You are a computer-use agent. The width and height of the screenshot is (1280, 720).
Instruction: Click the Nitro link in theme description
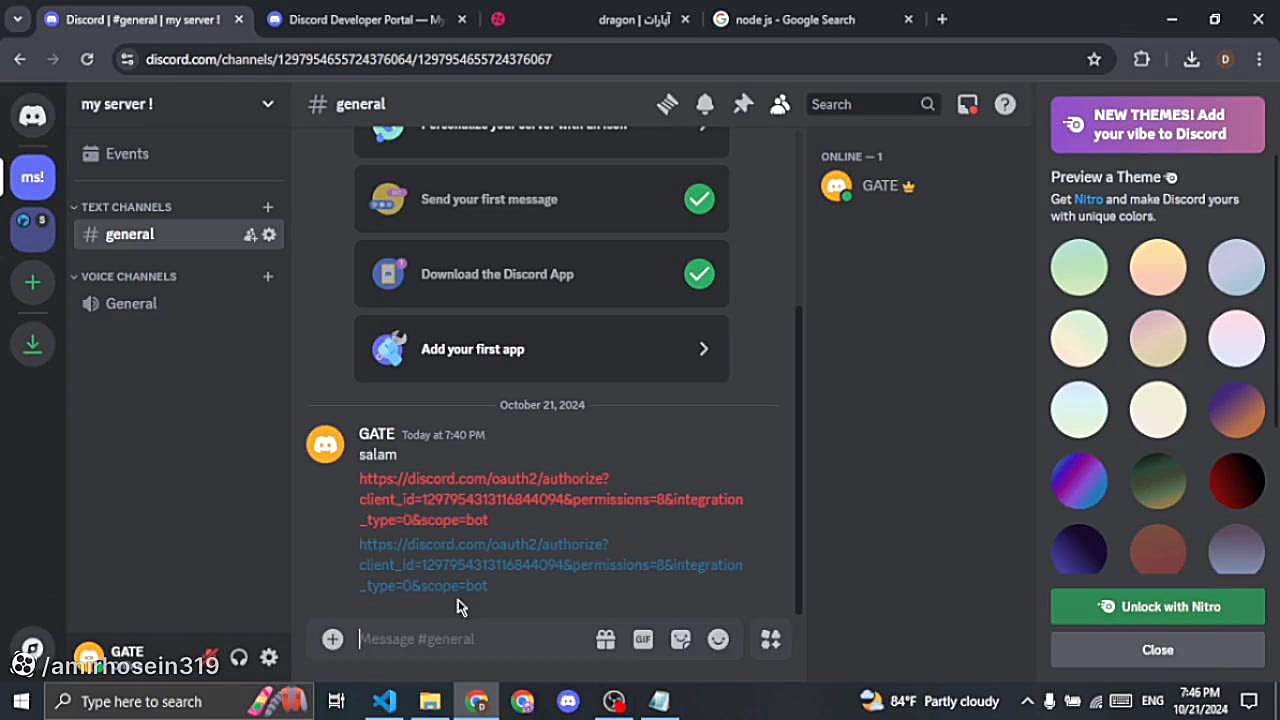coord(1088,199)
